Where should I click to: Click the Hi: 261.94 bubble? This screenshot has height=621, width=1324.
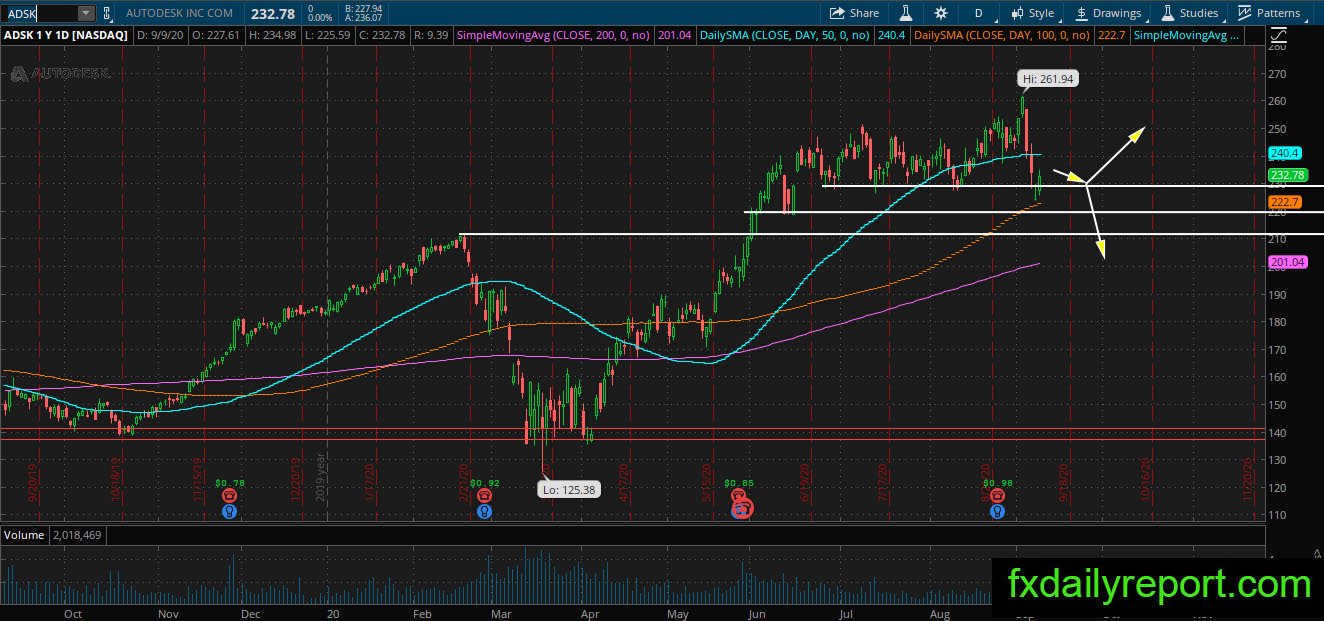pyautogui.click(x=1048, y=79)
